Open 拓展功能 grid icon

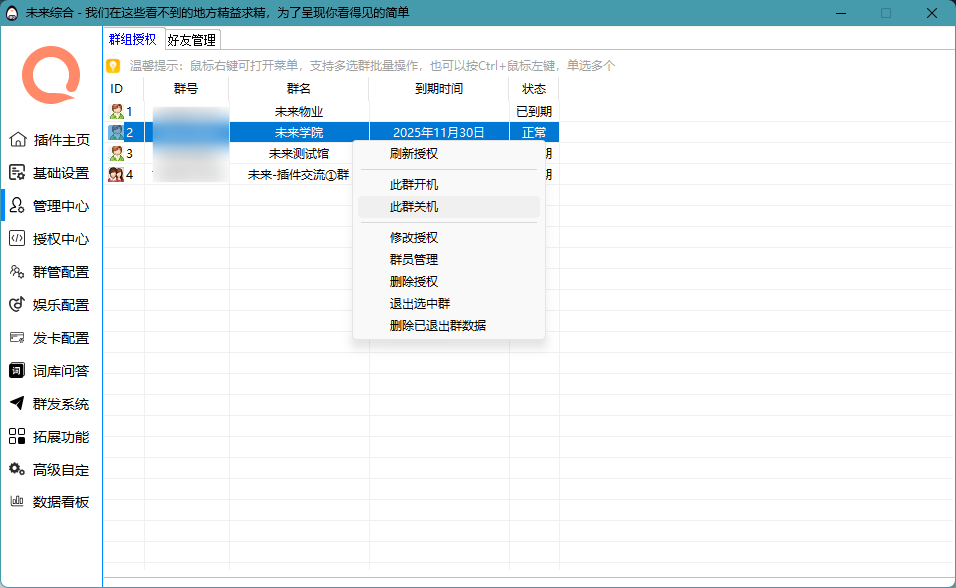click(x=17, y=437)
